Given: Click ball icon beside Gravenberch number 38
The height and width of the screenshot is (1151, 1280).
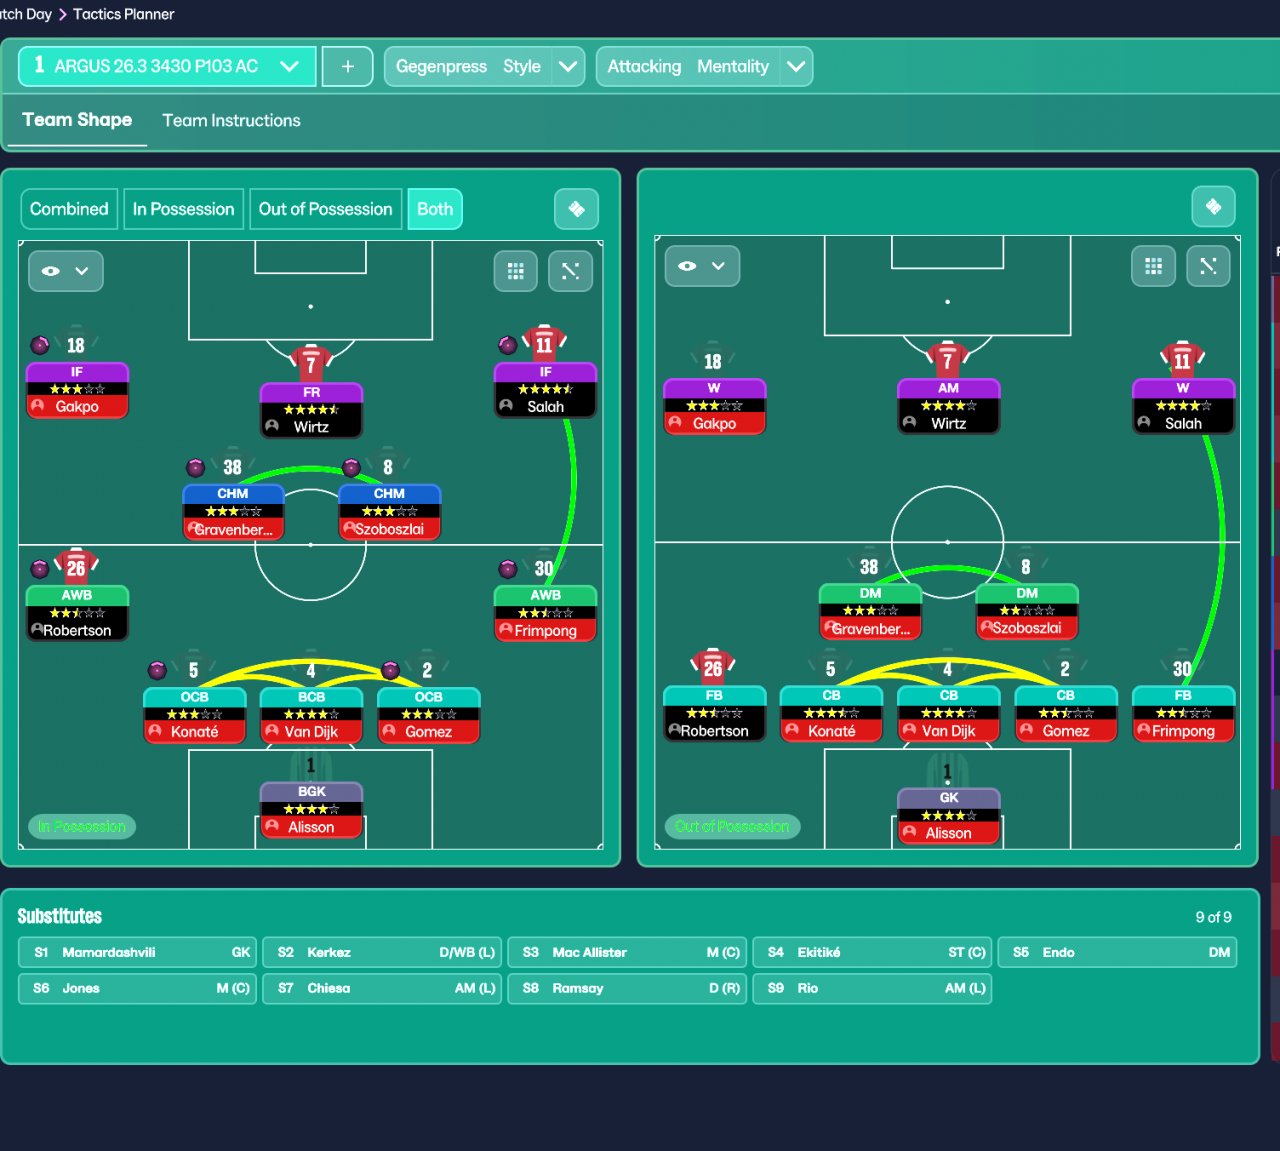Looking at the screenshot, I should (x=196, y=467).
